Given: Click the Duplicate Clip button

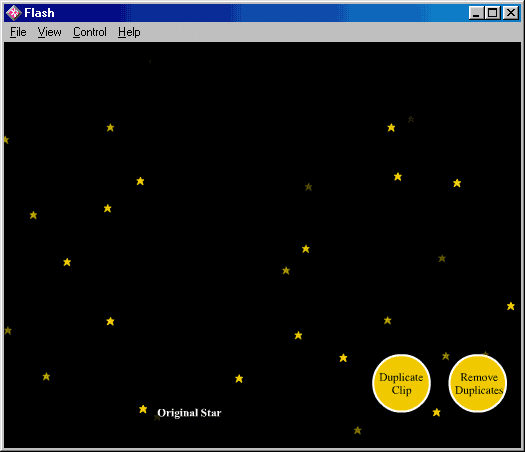Looking at the screenshot, I should (x=401, y=383).
